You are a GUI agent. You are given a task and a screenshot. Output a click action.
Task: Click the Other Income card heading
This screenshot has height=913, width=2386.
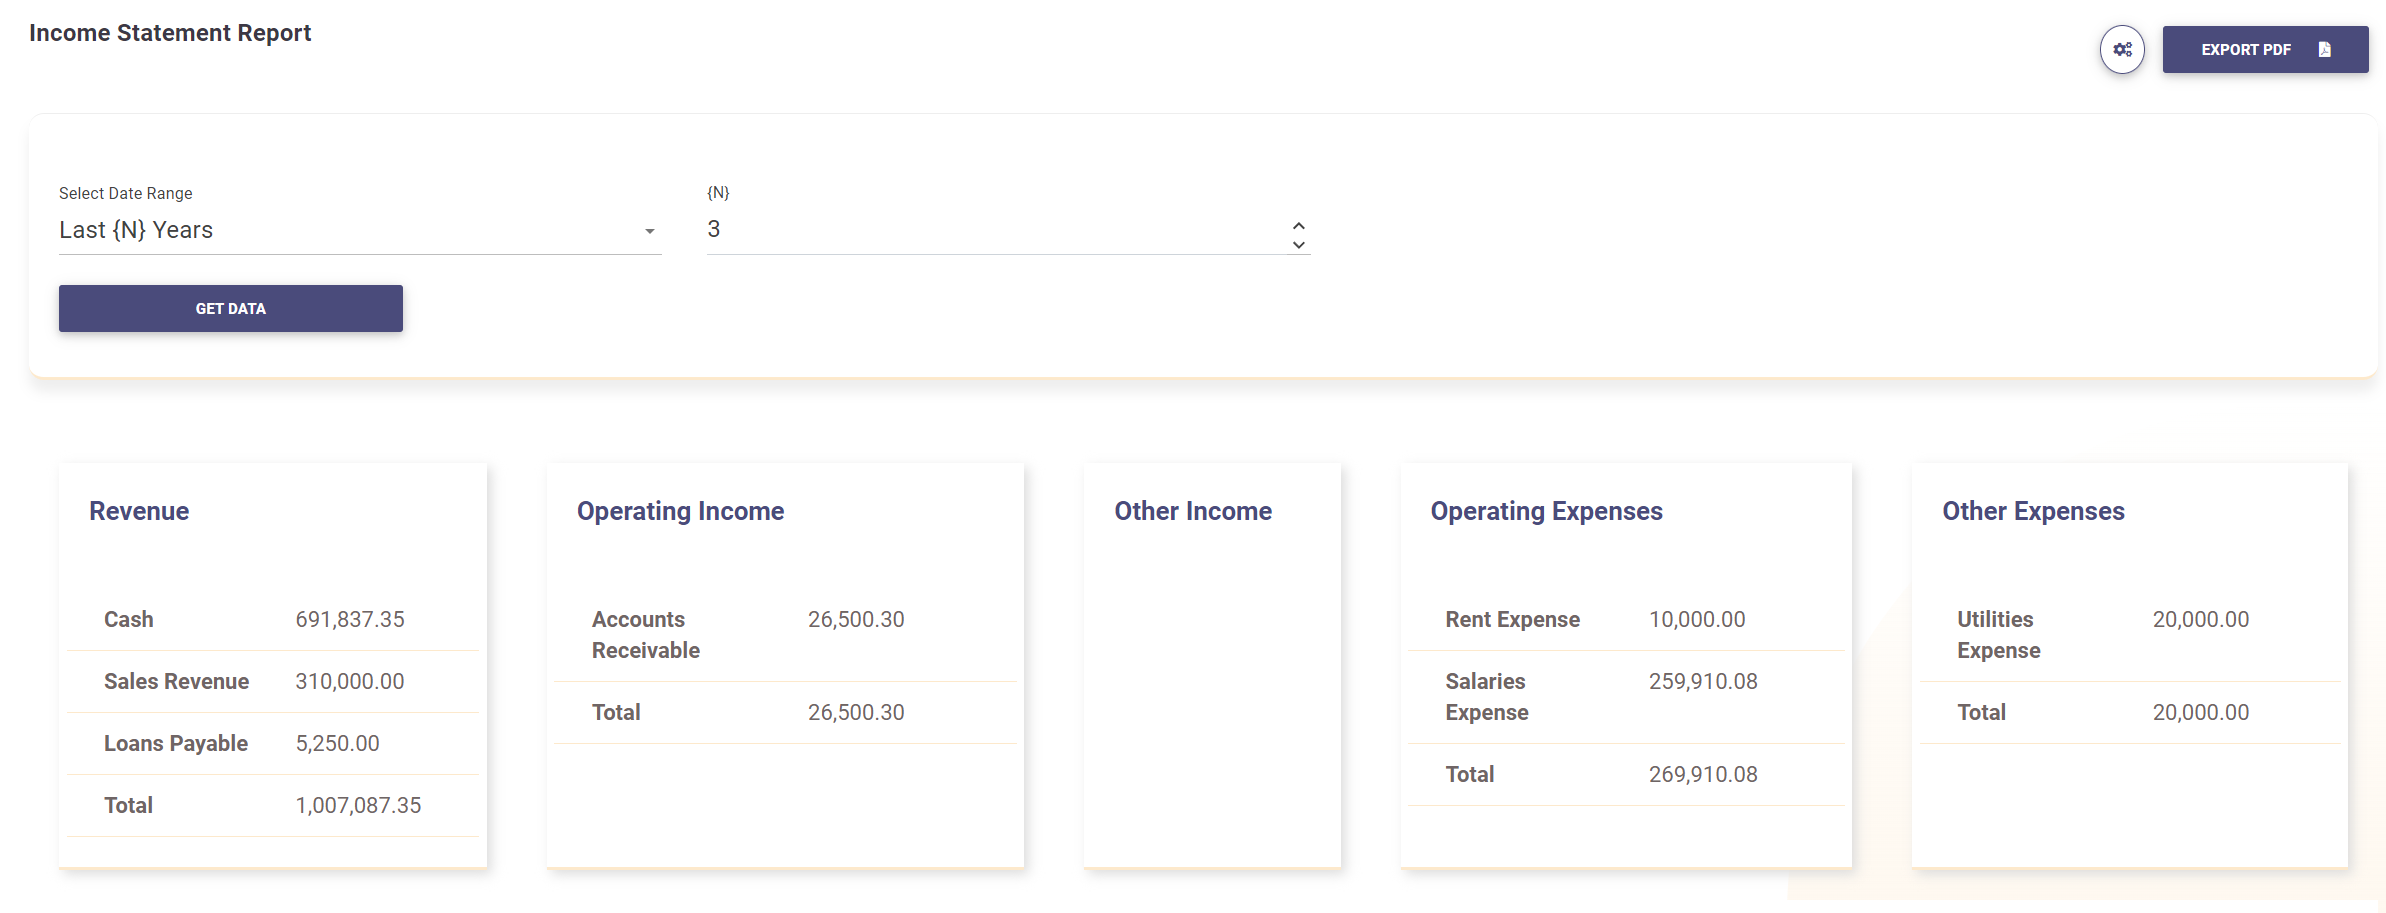coord(1193,511)
